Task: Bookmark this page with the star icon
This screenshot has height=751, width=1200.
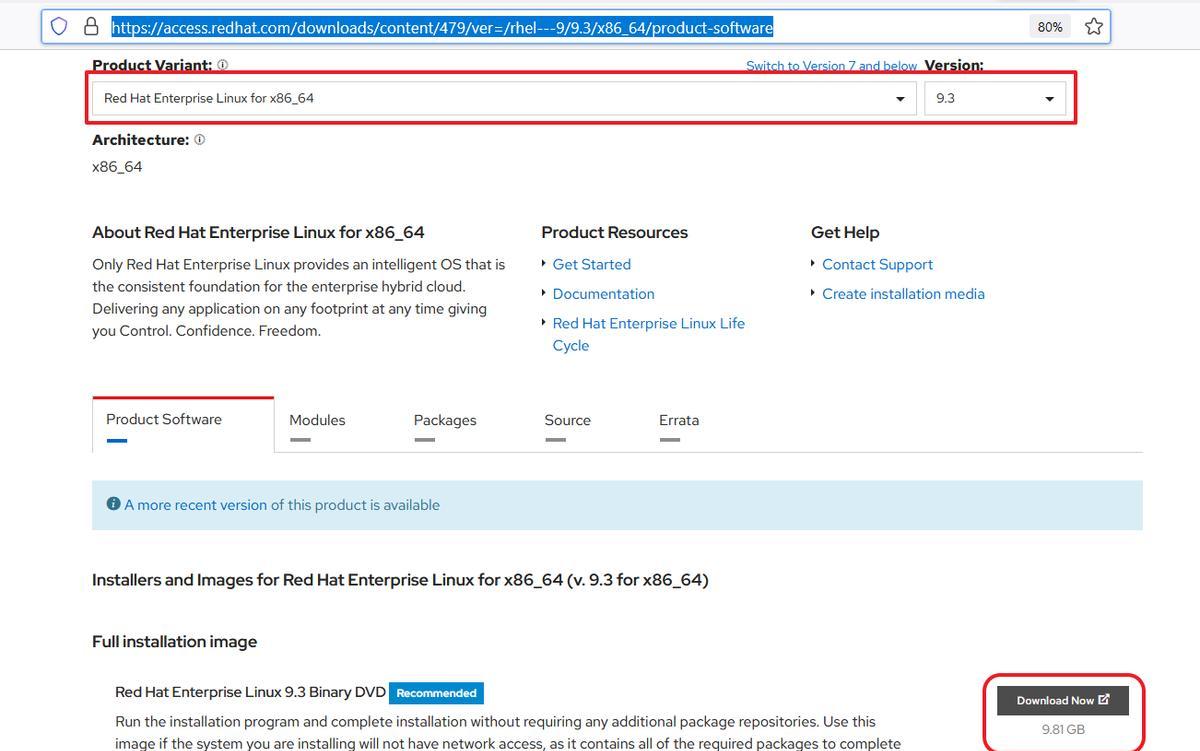Action: click(x=1094, y=27)
